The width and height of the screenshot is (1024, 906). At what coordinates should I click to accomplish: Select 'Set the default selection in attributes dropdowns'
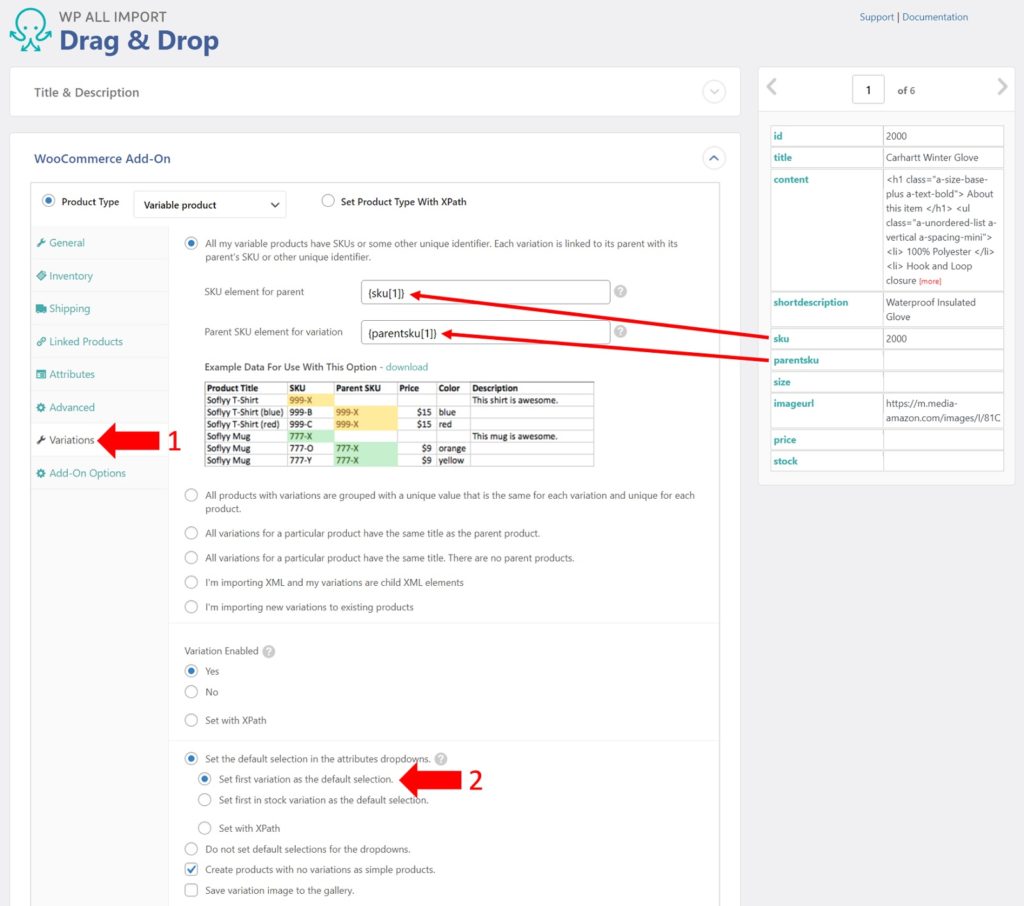191,758
